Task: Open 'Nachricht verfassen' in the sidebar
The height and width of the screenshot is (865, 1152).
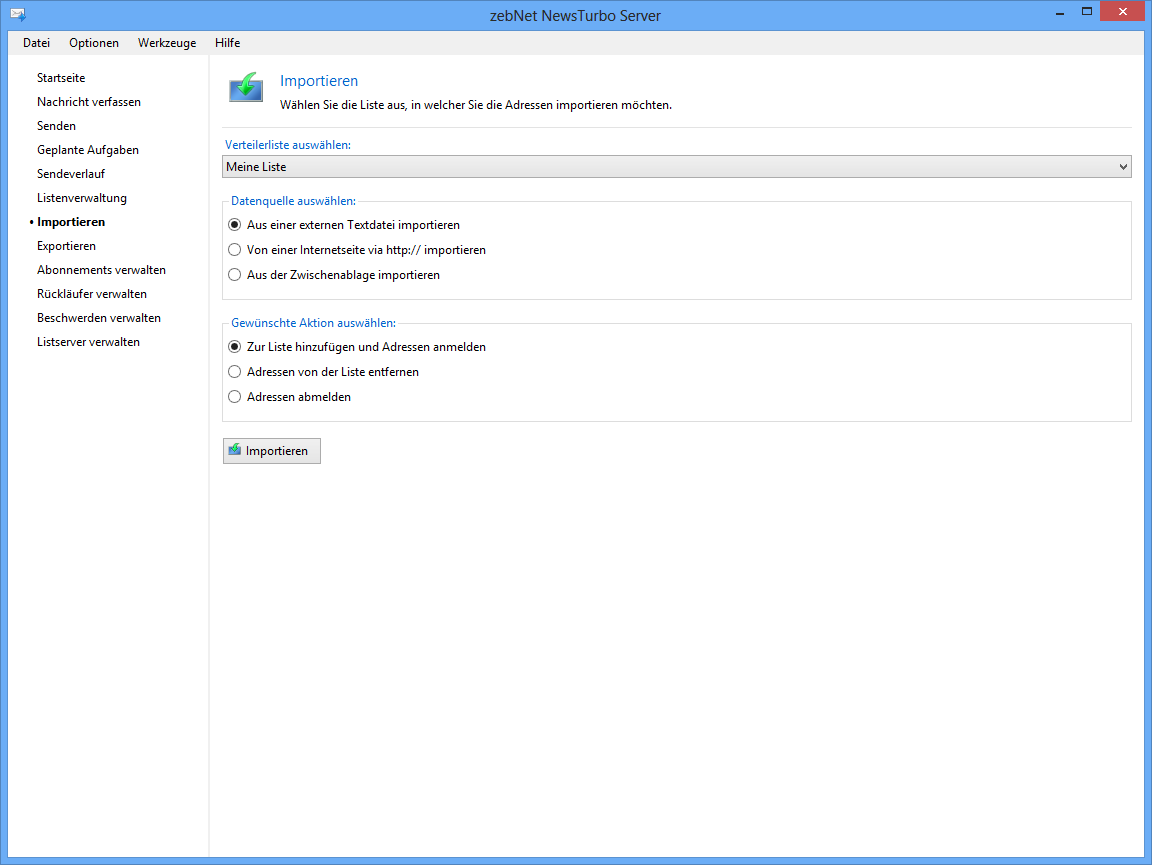Action: pyautogui.click(x=89, y=102)
